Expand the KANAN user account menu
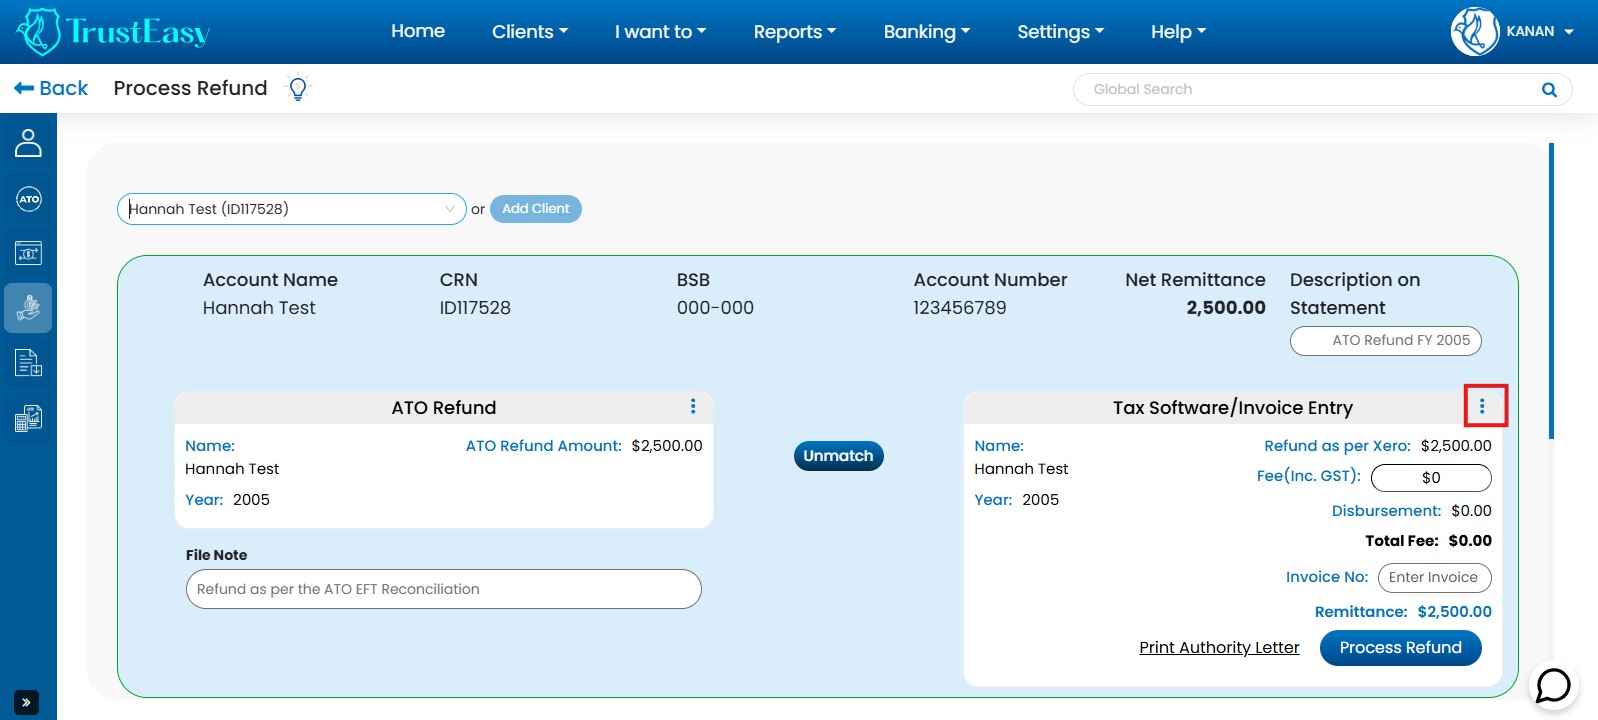Image resolution: width=1598 pixels, height=720 pixels. [1514, 32]
